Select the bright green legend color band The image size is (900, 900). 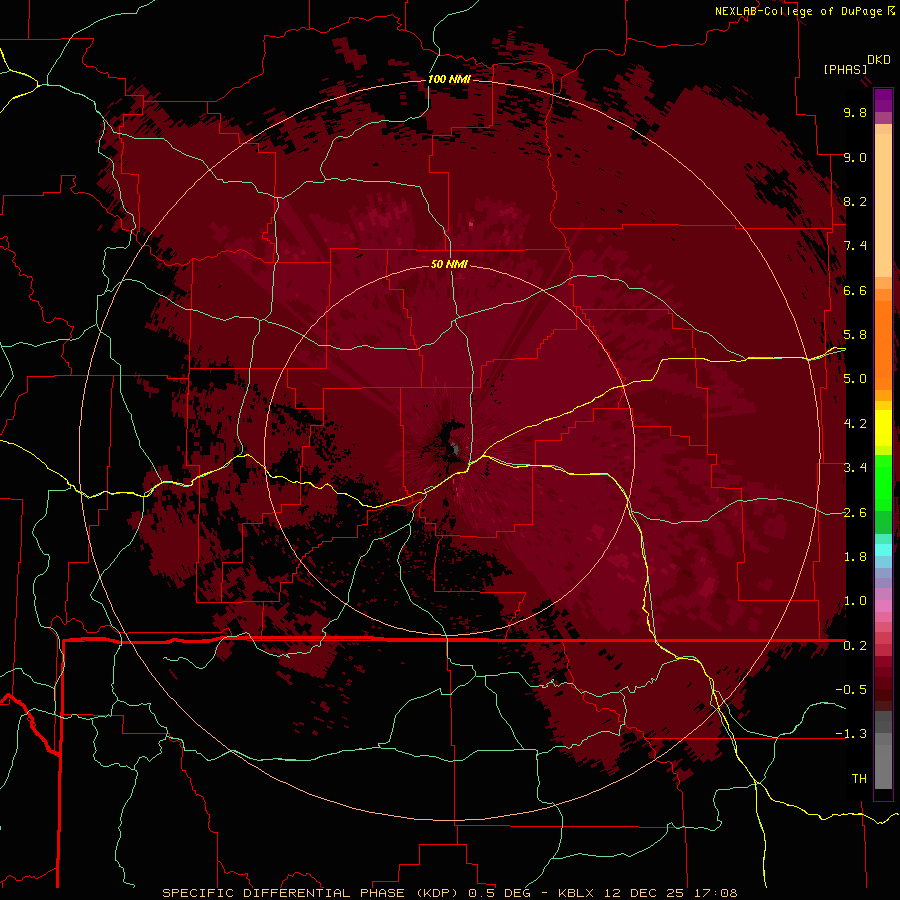(883, 482)
